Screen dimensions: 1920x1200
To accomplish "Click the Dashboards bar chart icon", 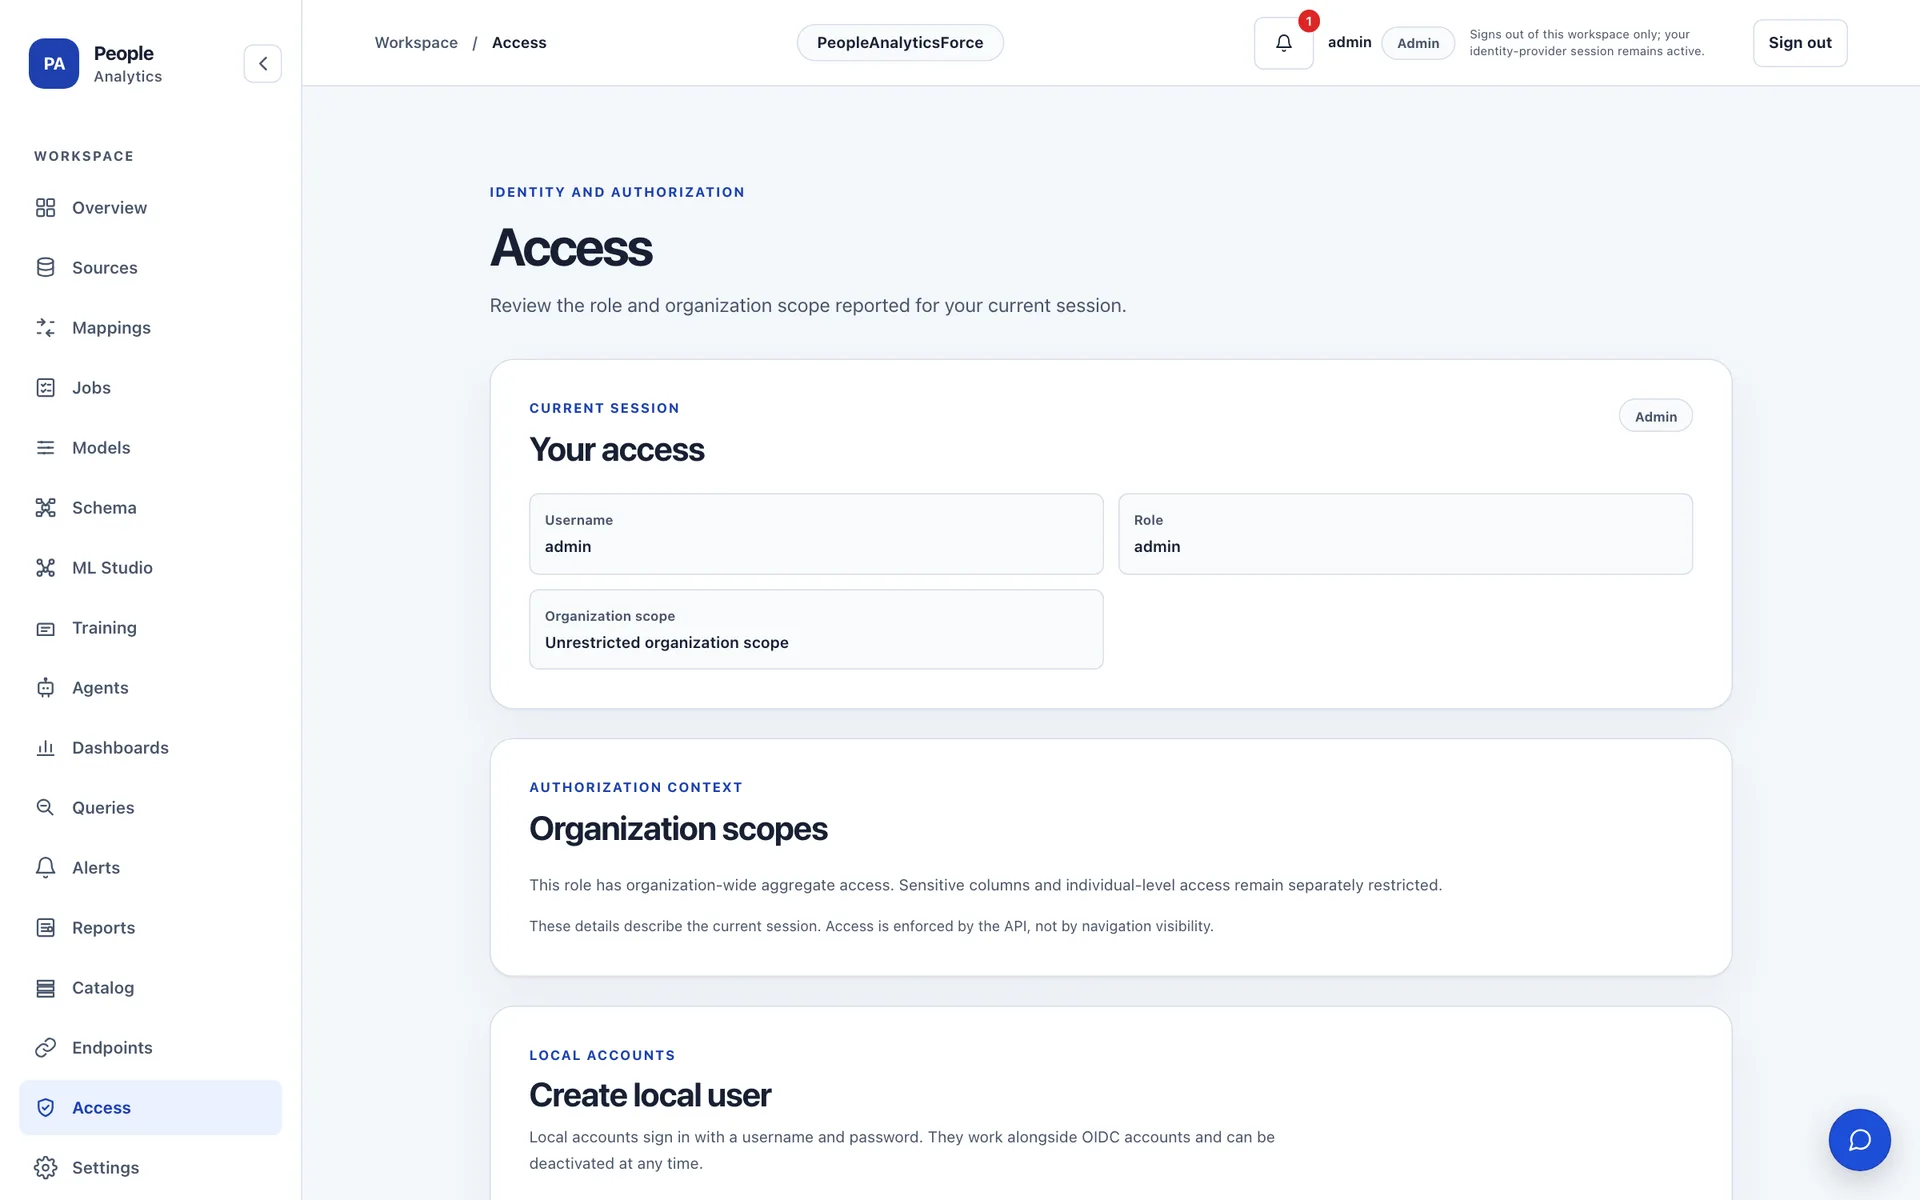I will [x=45, y=747].
